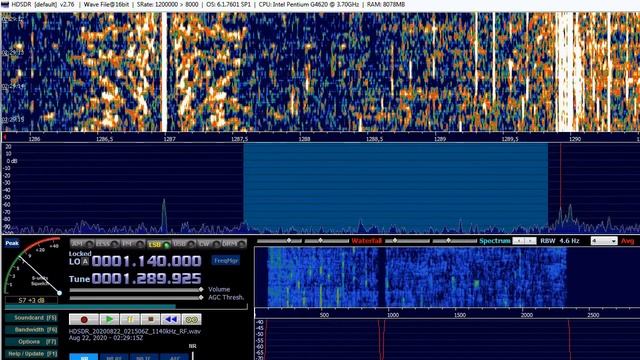Click the Tune frequency 0001.289.925
The height and width of the screenshot is (360, 640).
tap(147, 279)
